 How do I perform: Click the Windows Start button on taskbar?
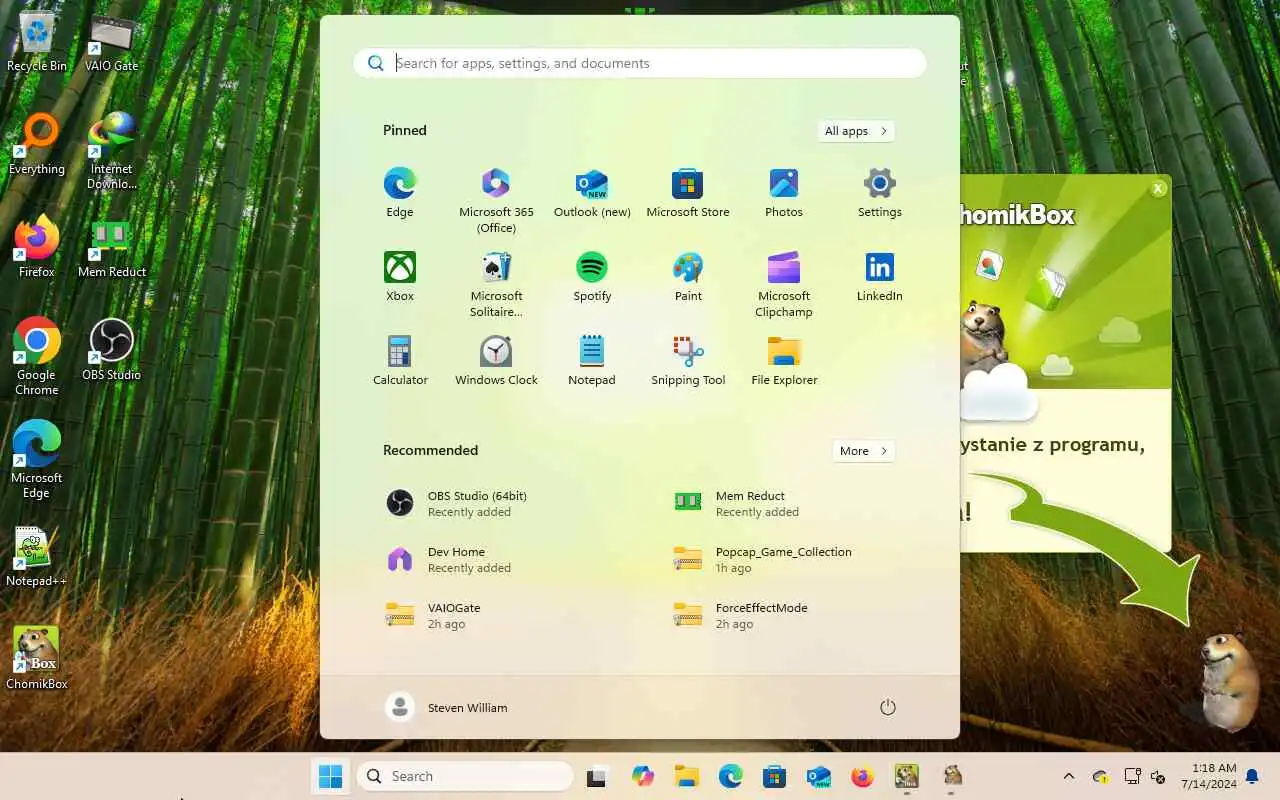(x=330, y=776)
